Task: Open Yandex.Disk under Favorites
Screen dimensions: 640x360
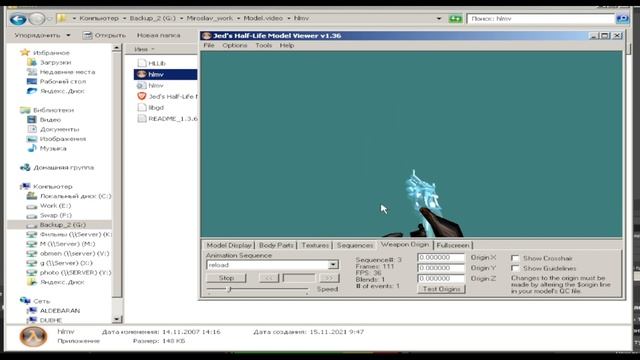Action: tap(56, 91)
